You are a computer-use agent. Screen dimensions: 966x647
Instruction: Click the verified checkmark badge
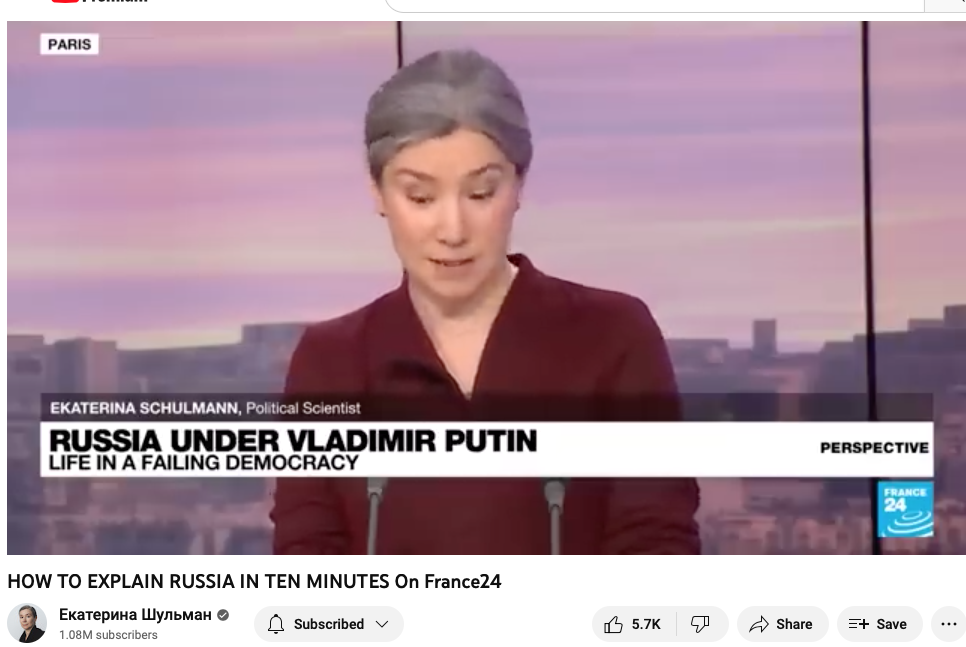[x=223, y=614]
